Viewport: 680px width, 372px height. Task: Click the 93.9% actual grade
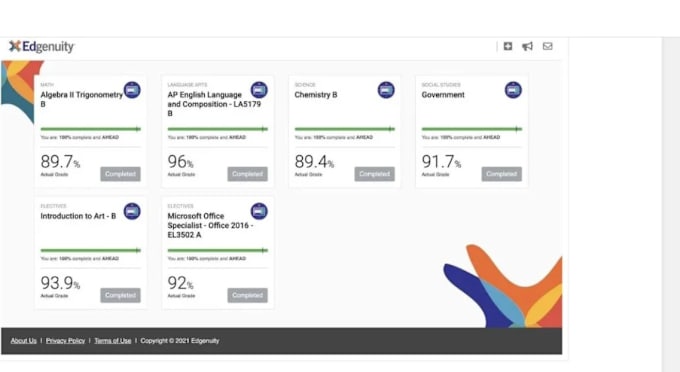[x=60, y=283]
